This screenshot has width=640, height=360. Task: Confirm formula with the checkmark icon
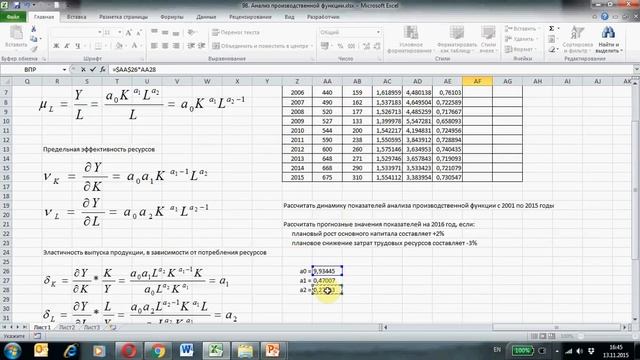(x=93, y=69)
